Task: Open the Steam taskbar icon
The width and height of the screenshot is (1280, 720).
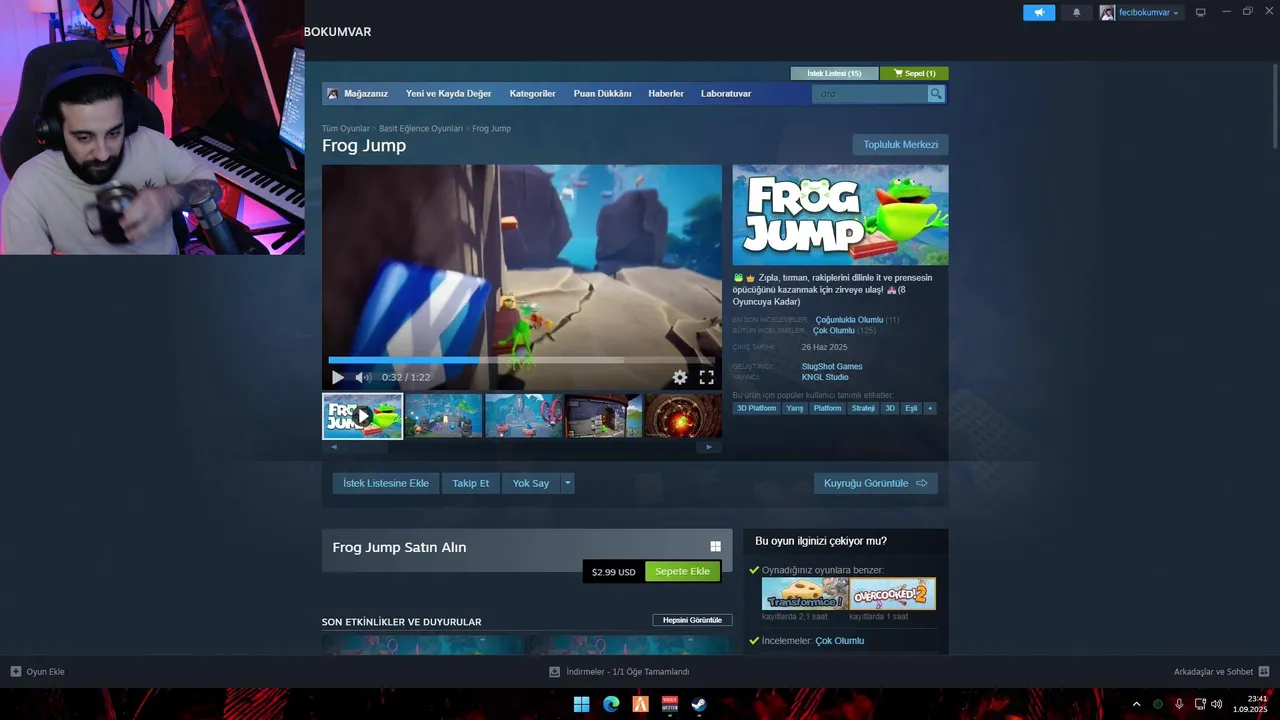Action: pos(699,704)
